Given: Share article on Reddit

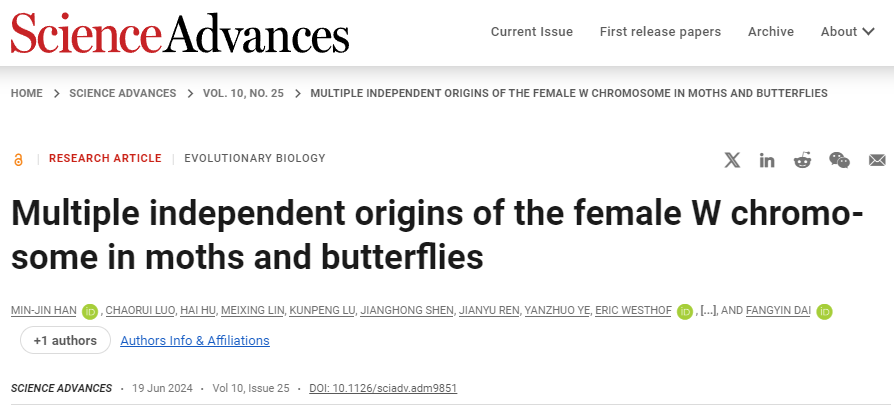Looking at the screenshot, I should pos(802,160).
